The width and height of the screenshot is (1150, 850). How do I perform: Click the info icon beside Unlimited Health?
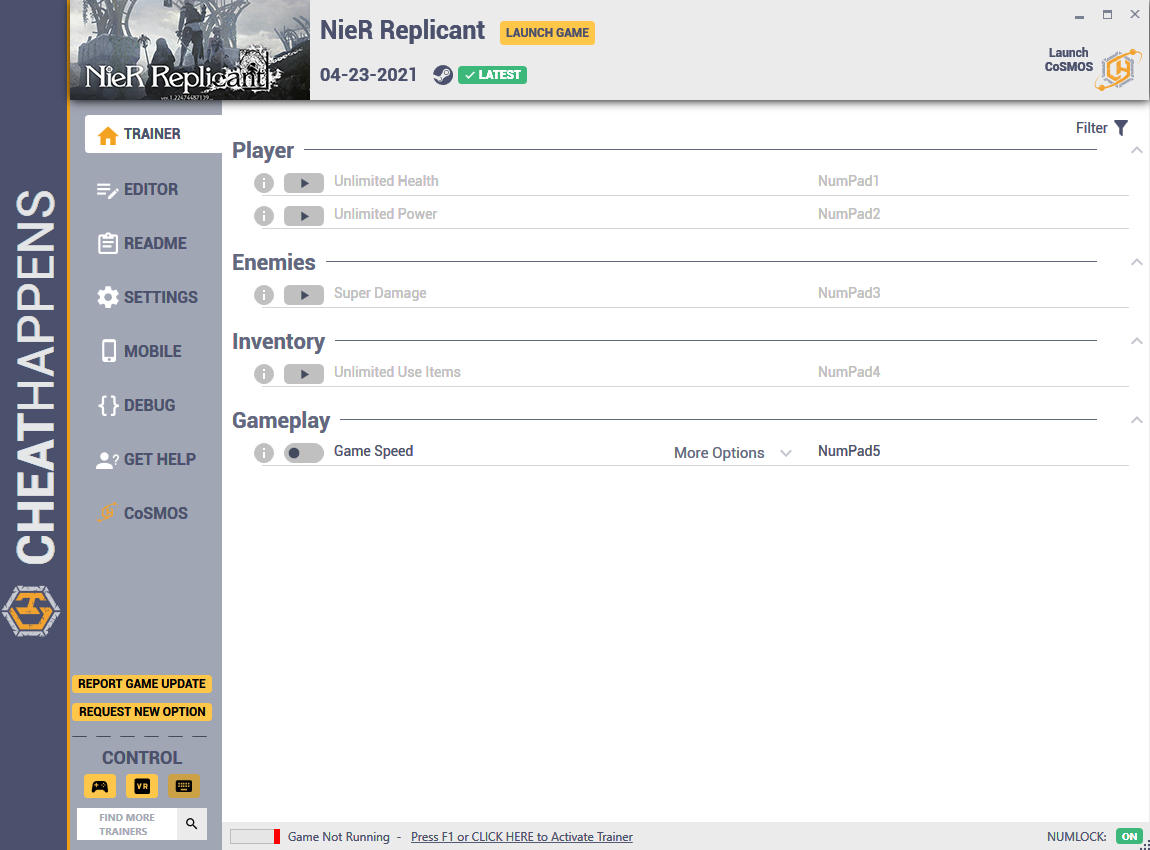tap(264, 183)
